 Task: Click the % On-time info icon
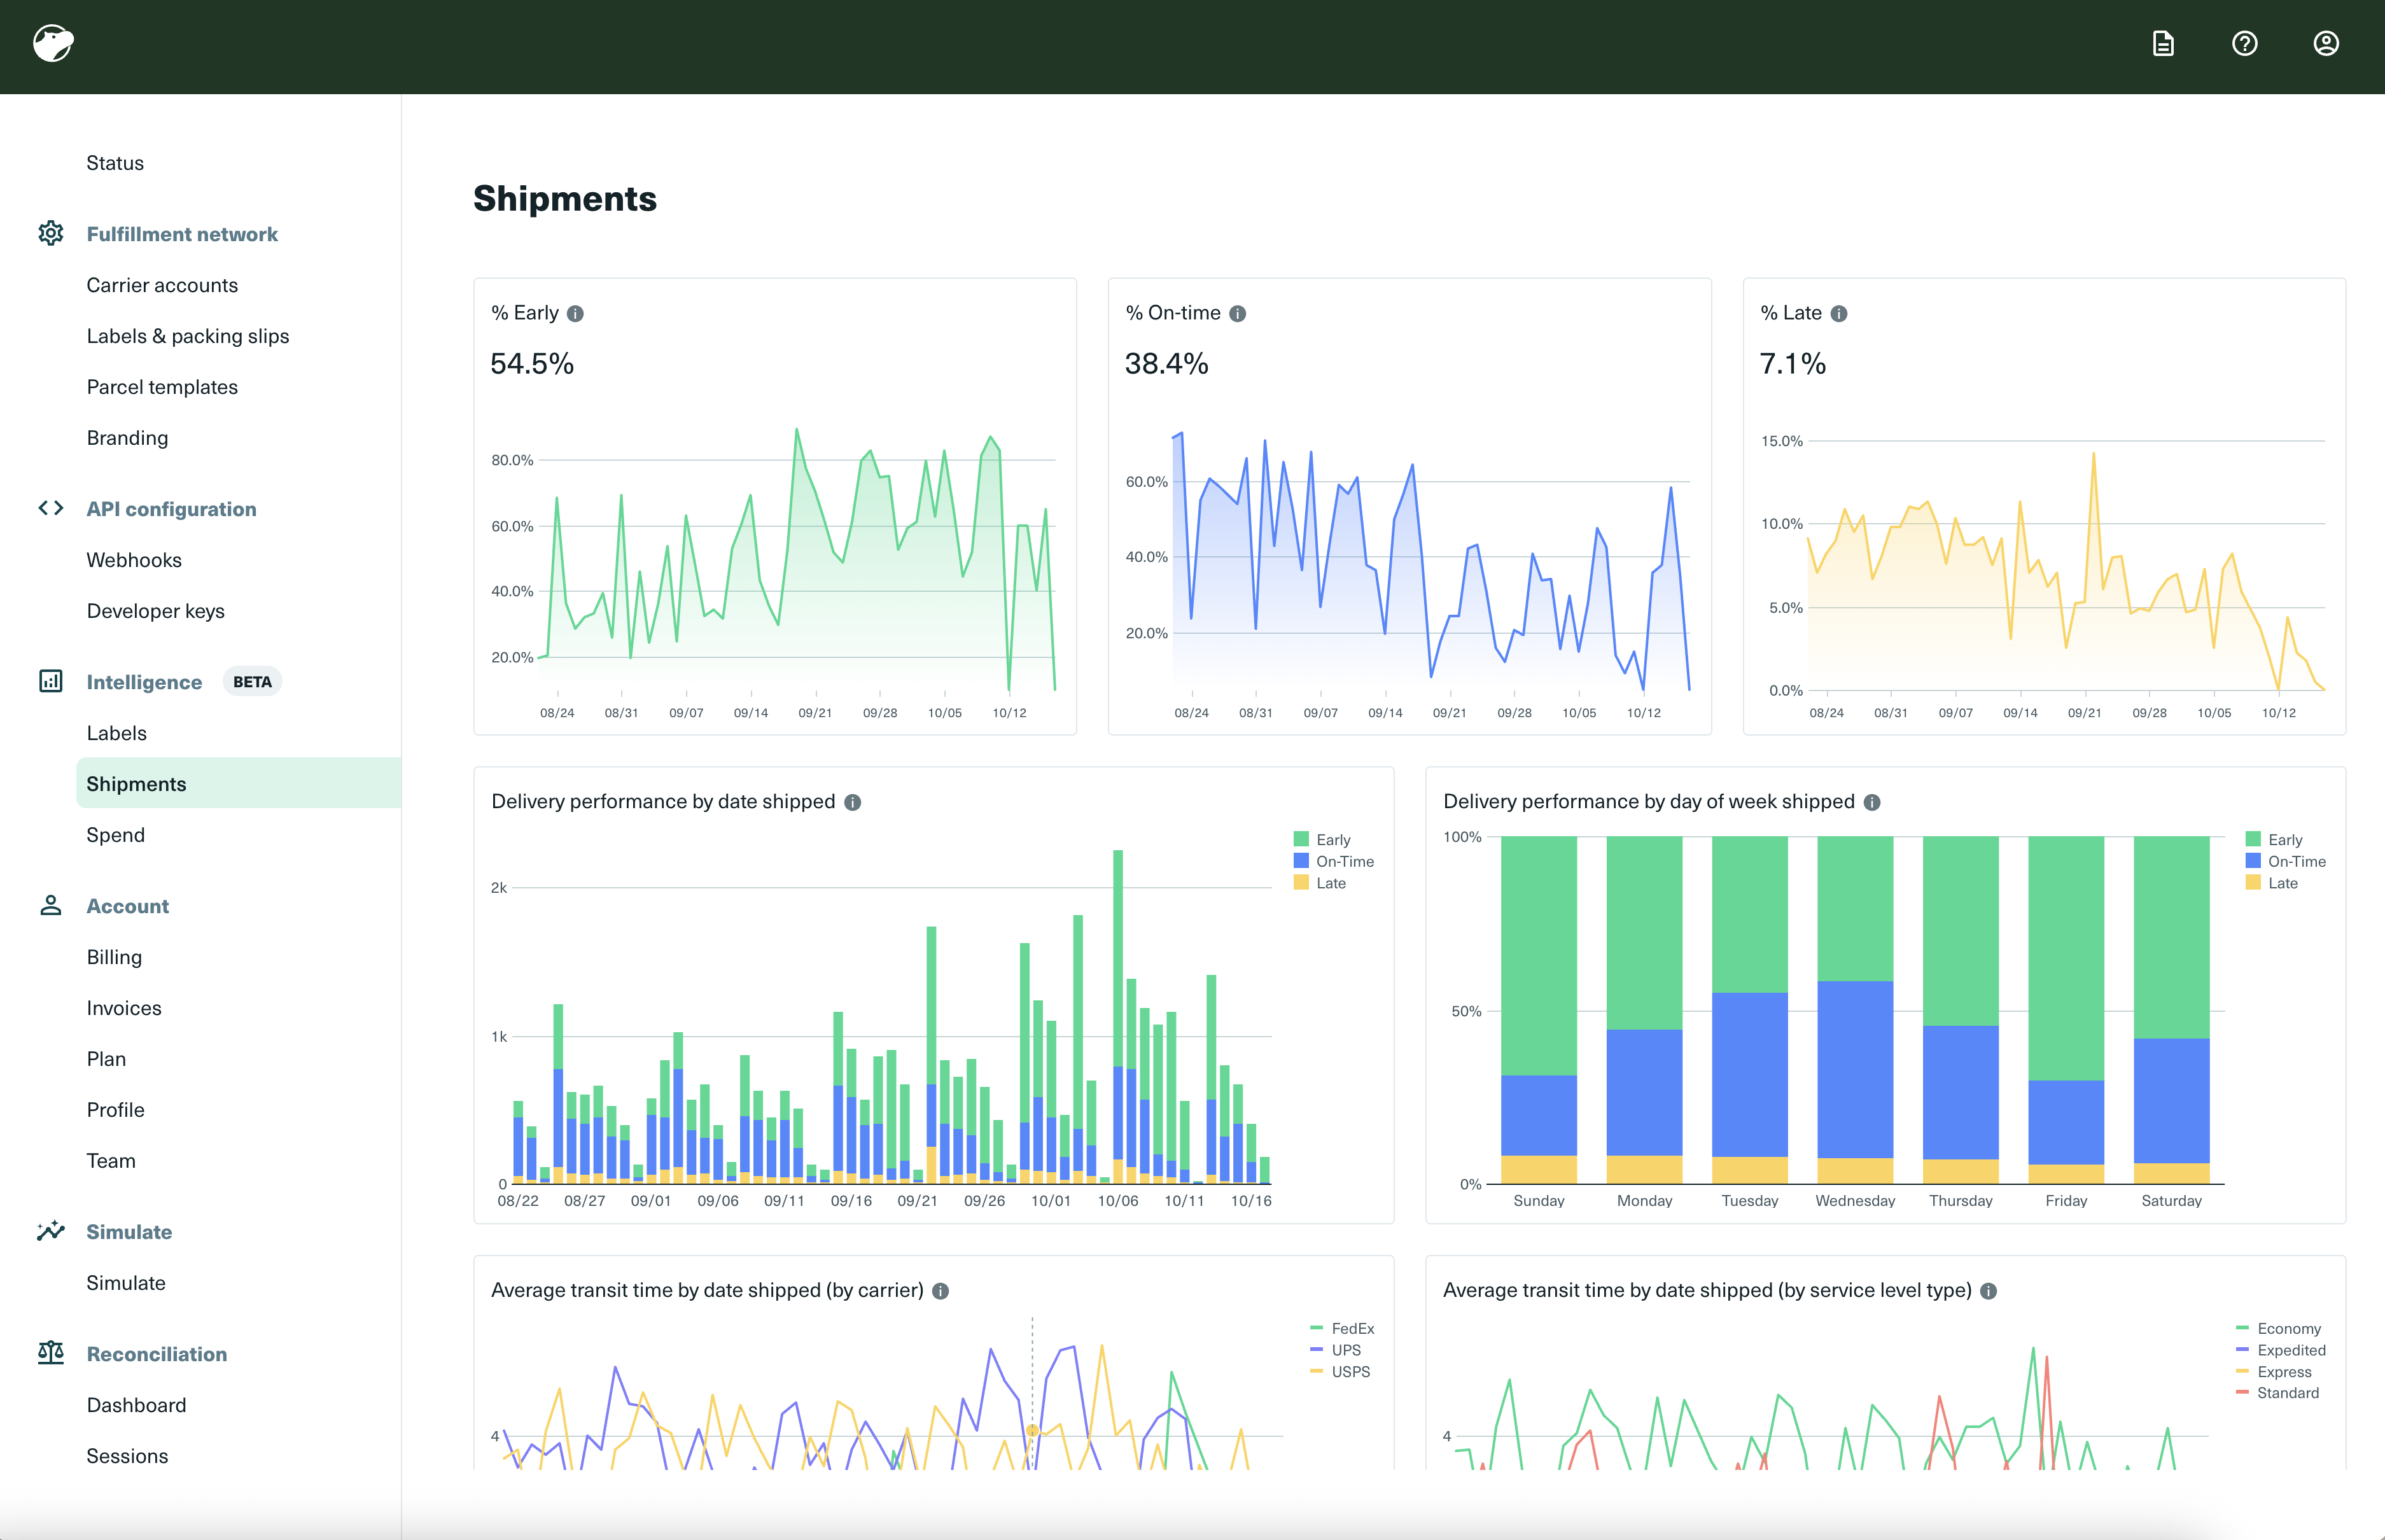pos(1237,314)
